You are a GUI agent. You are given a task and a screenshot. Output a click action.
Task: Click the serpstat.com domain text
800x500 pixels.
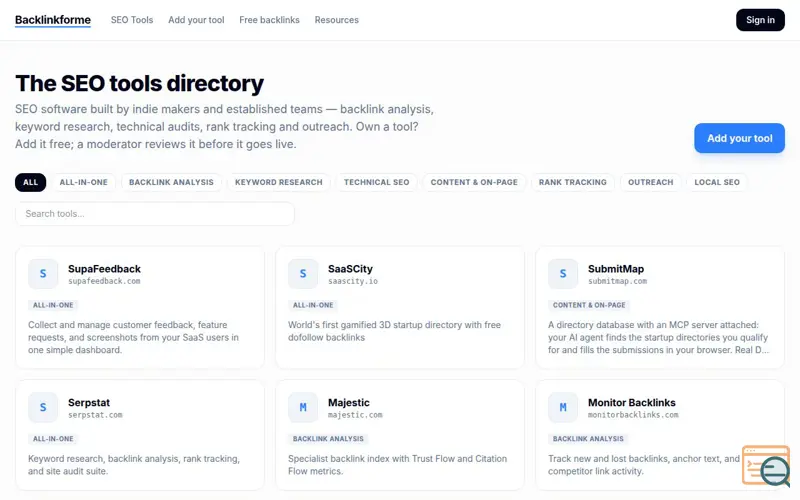point(95,415)
